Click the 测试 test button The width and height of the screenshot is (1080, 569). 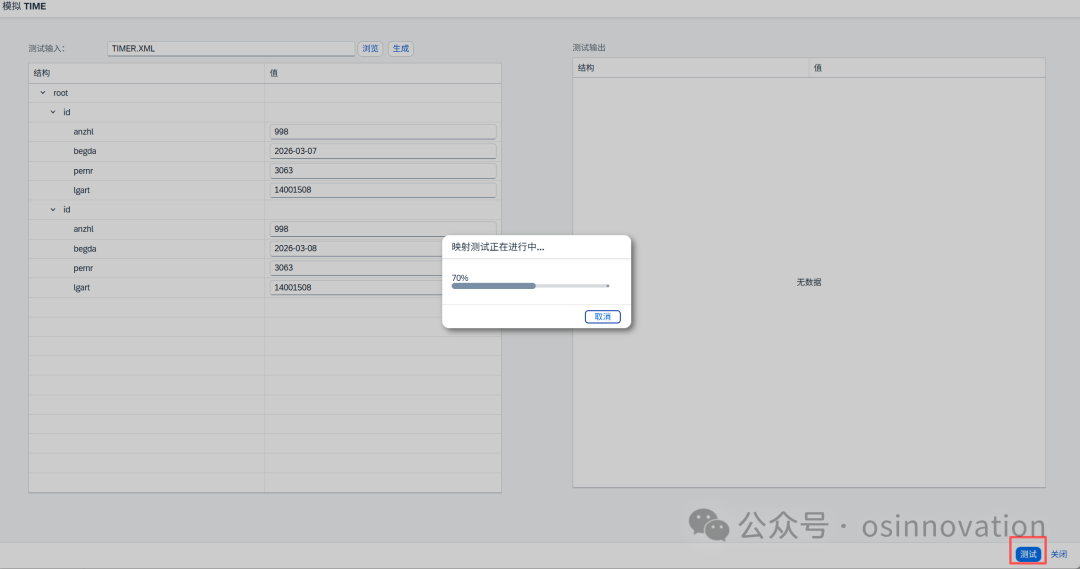point(1028,554)
